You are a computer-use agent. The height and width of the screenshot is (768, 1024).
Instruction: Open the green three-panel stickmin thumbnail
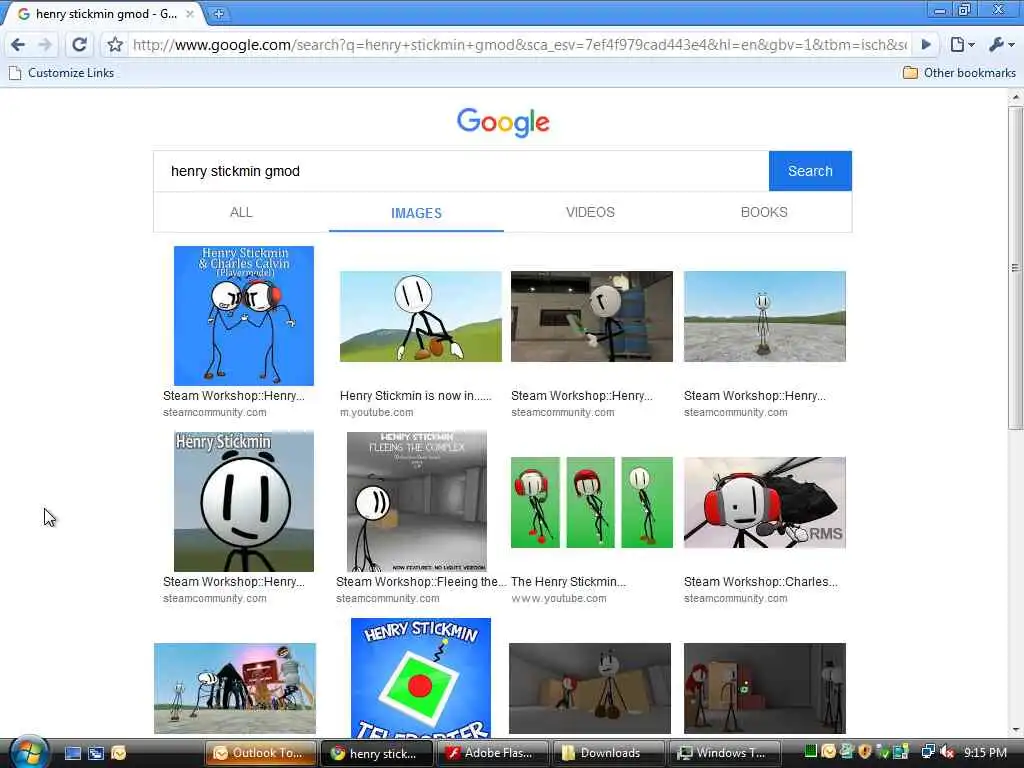(x=592, y=502)
